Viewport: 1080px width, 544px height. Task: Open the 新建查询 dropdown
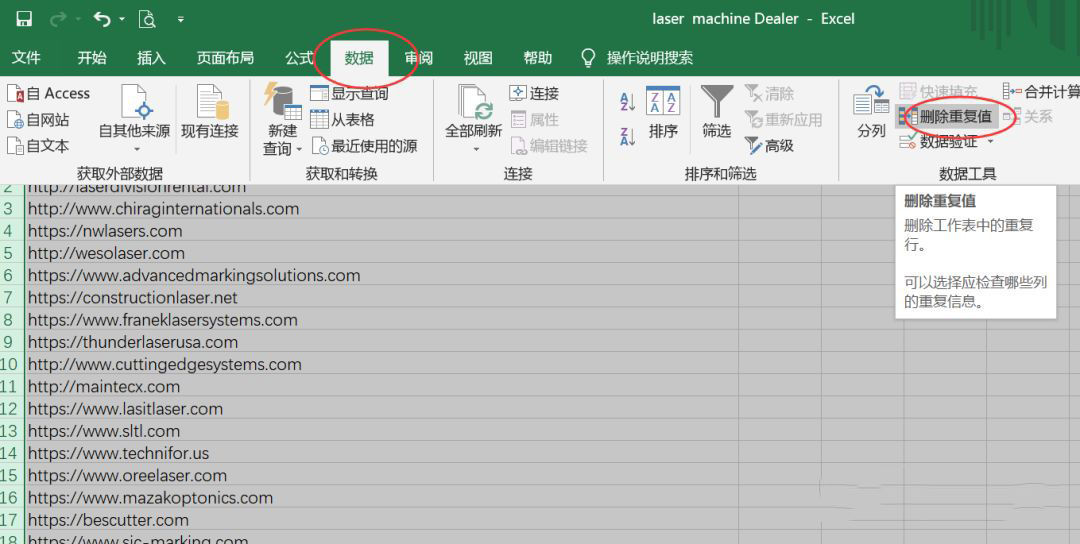[282, 119]
